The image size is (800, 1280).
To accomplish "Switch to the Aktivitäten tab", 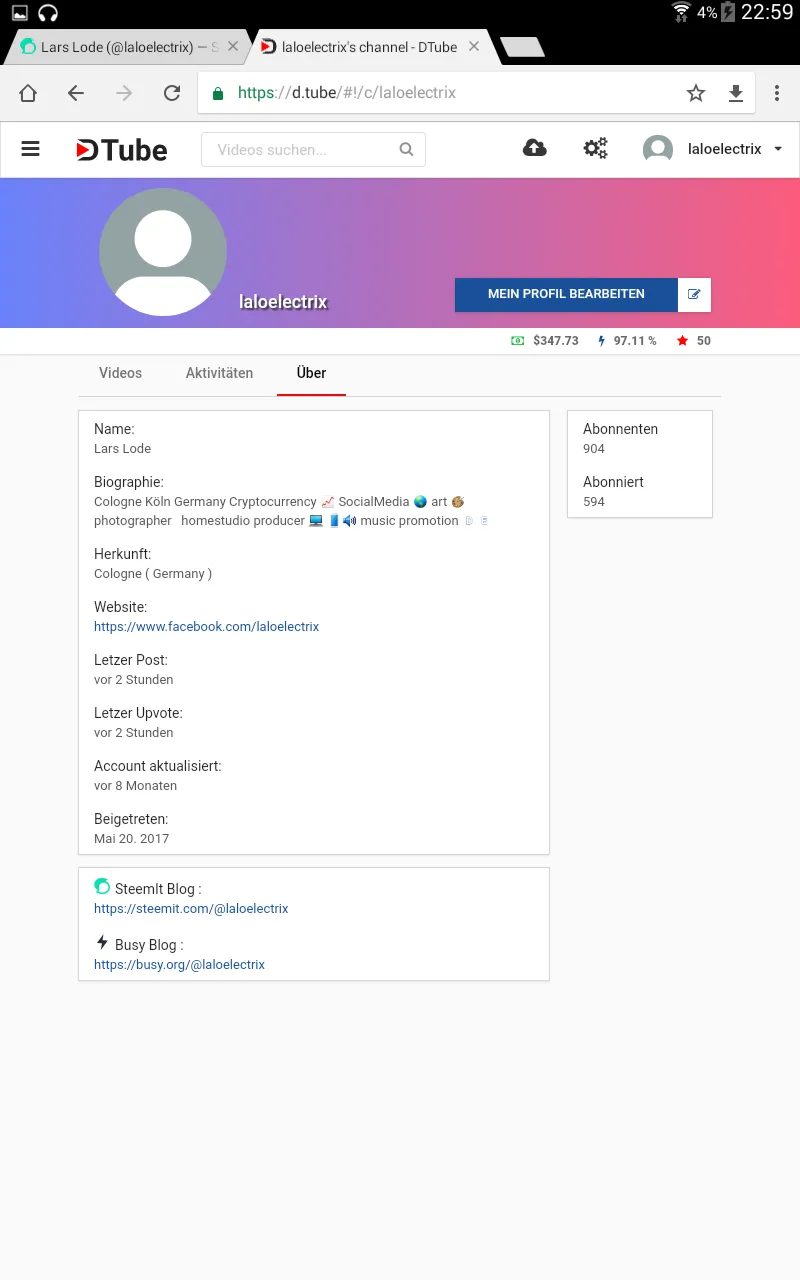I will (x=219, y=373).
